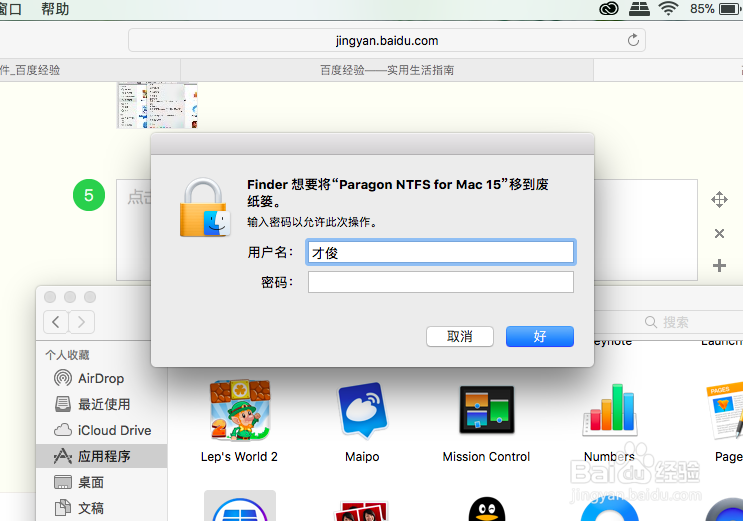The width and height of the screenshot is (743, 521).
Task: Click the lock Finder icon in dialog
Action: click(205, 207)
